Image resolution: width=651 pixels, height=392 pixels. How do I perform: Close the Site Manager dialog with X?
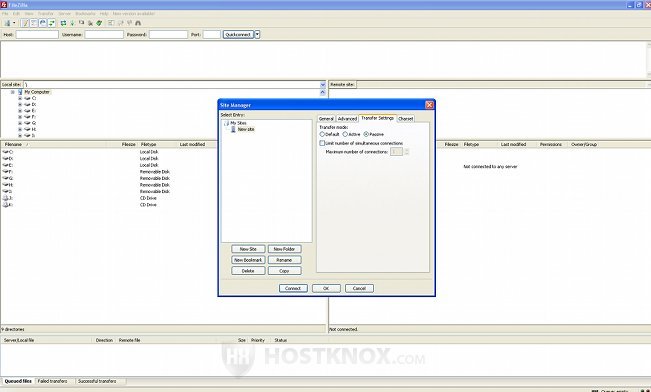(429, 105)
